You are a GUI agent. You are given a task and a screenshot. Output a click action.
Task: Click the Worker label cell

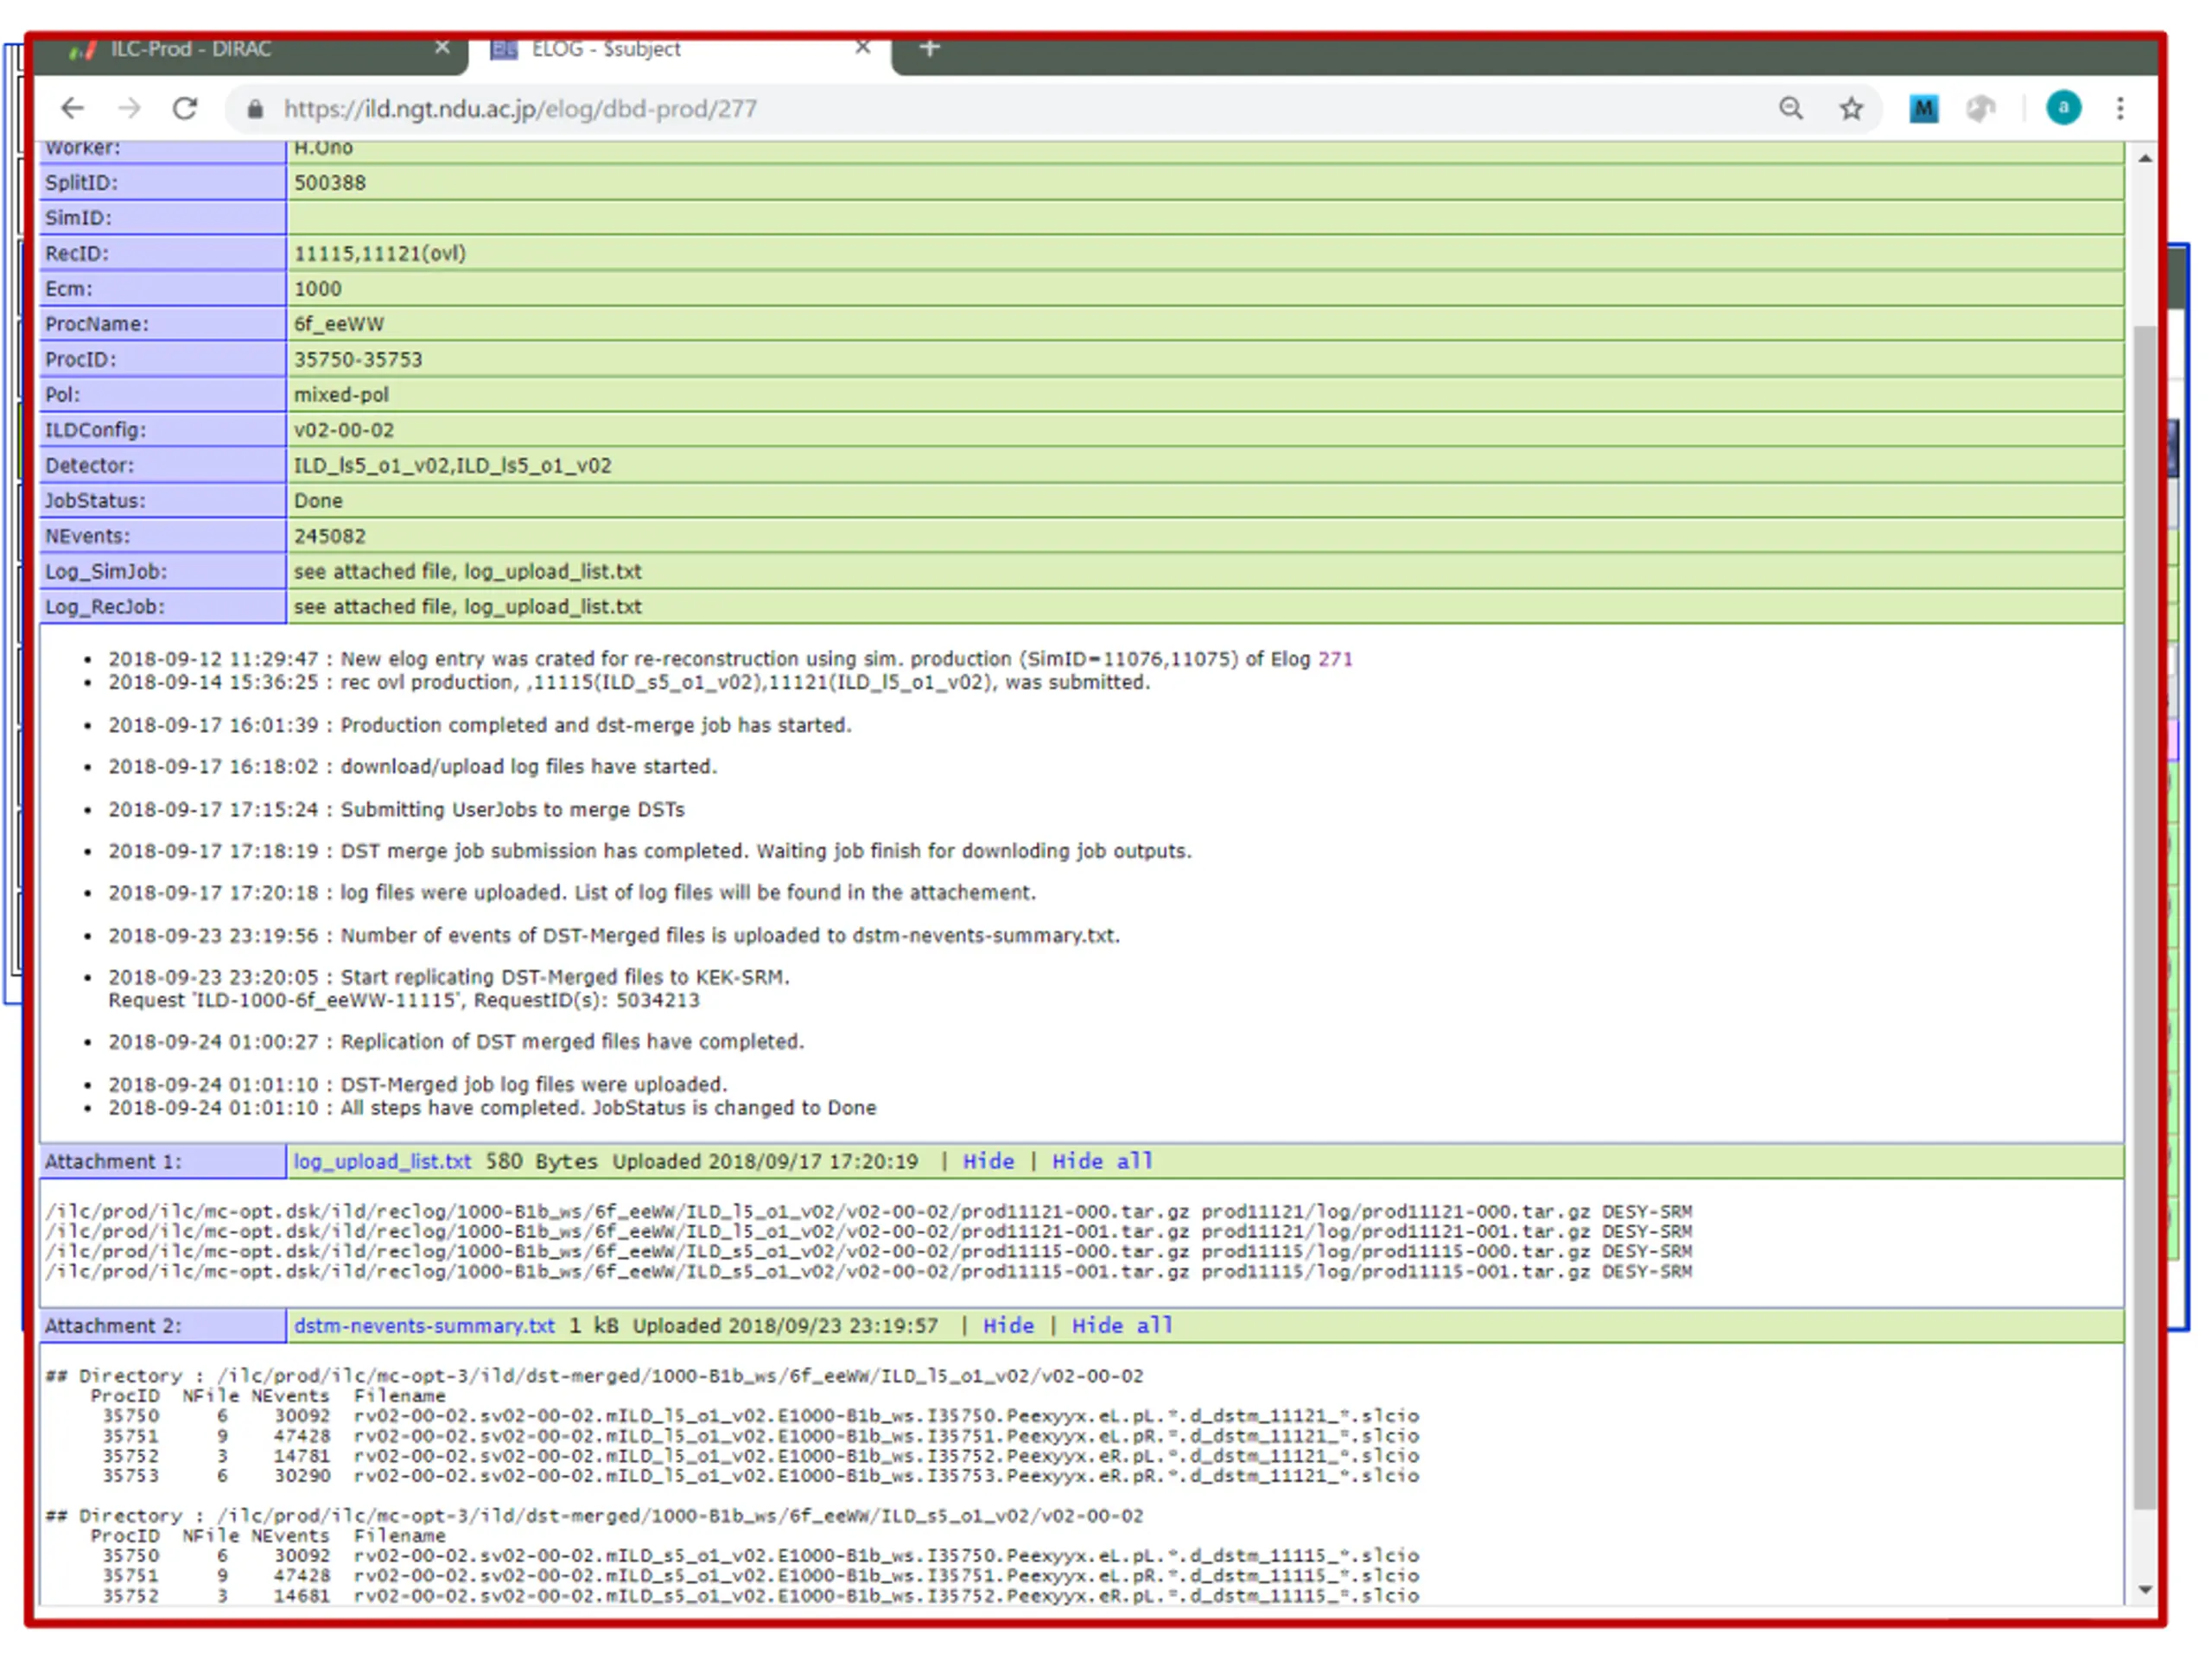tap(162, 150)
